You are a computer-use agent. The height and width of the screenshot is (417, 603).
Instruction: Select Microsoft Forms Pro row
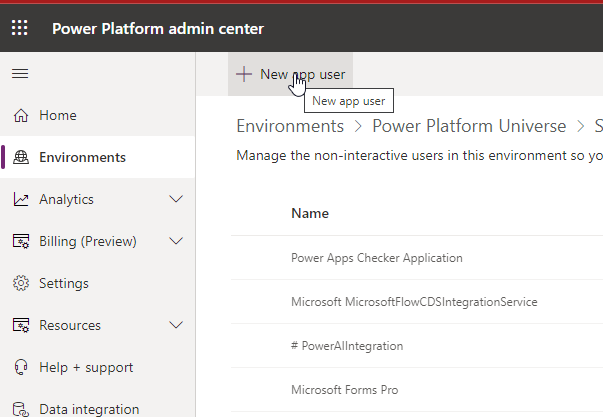pos(417,389)
